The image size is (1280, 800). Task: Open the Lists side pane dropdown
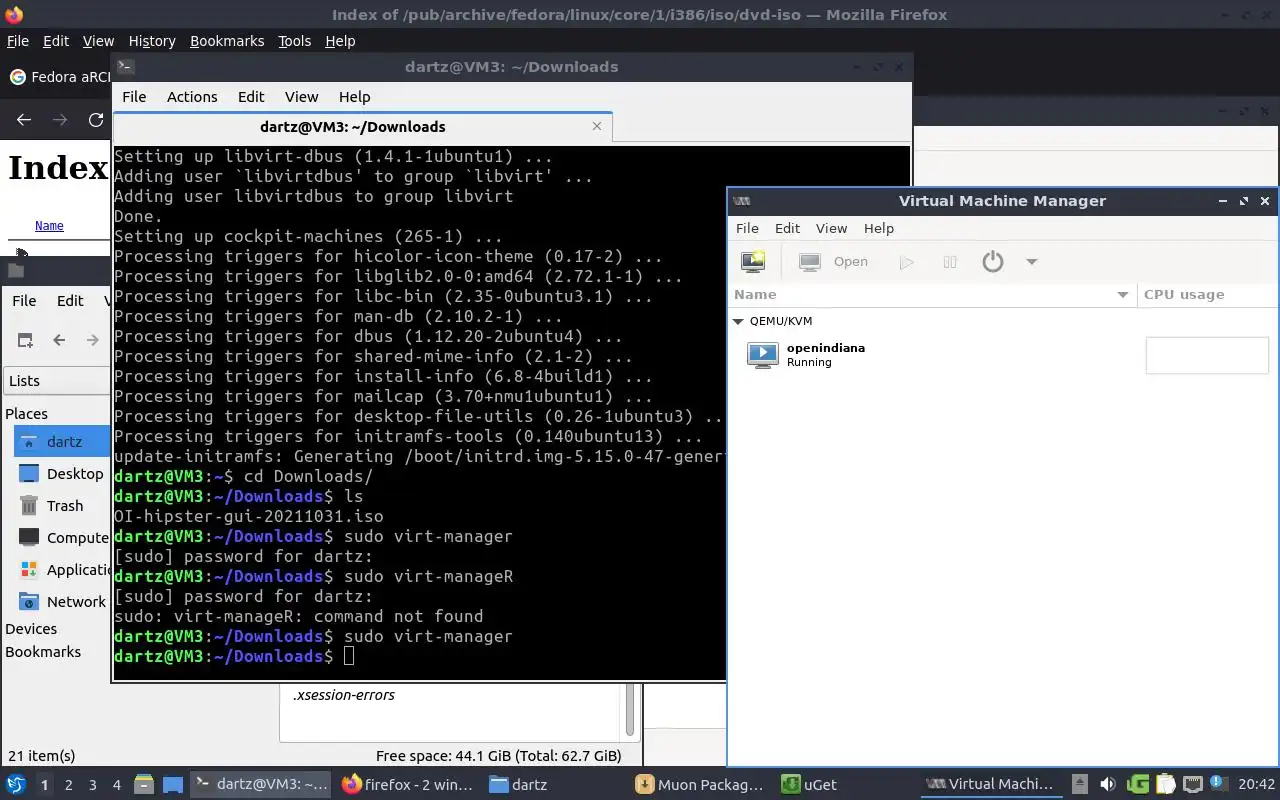tap(57, 381)
